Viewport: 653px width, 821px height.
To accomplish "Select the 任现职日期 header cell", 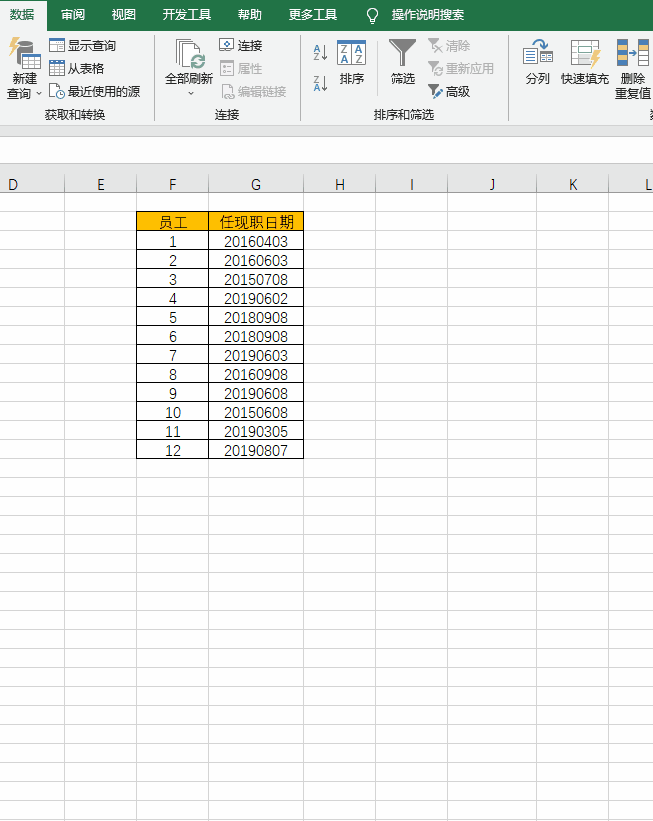I will [256, 221].
